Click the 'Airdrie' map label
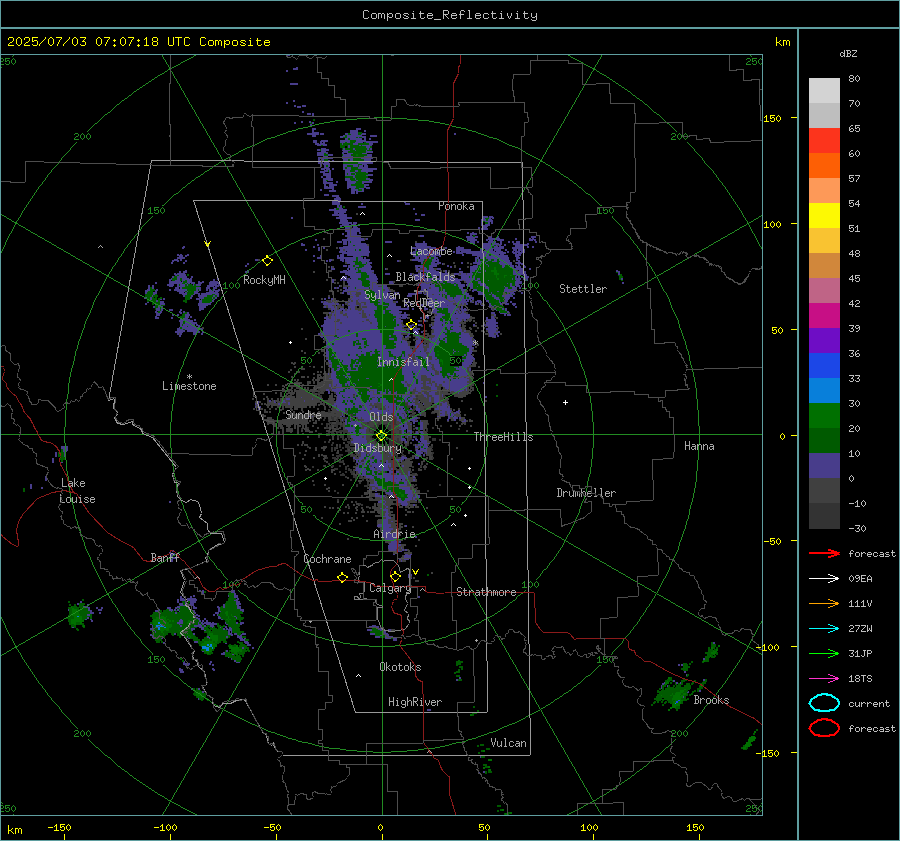Image resolution: width=900 pixels, height=841 pixels. 394,534
